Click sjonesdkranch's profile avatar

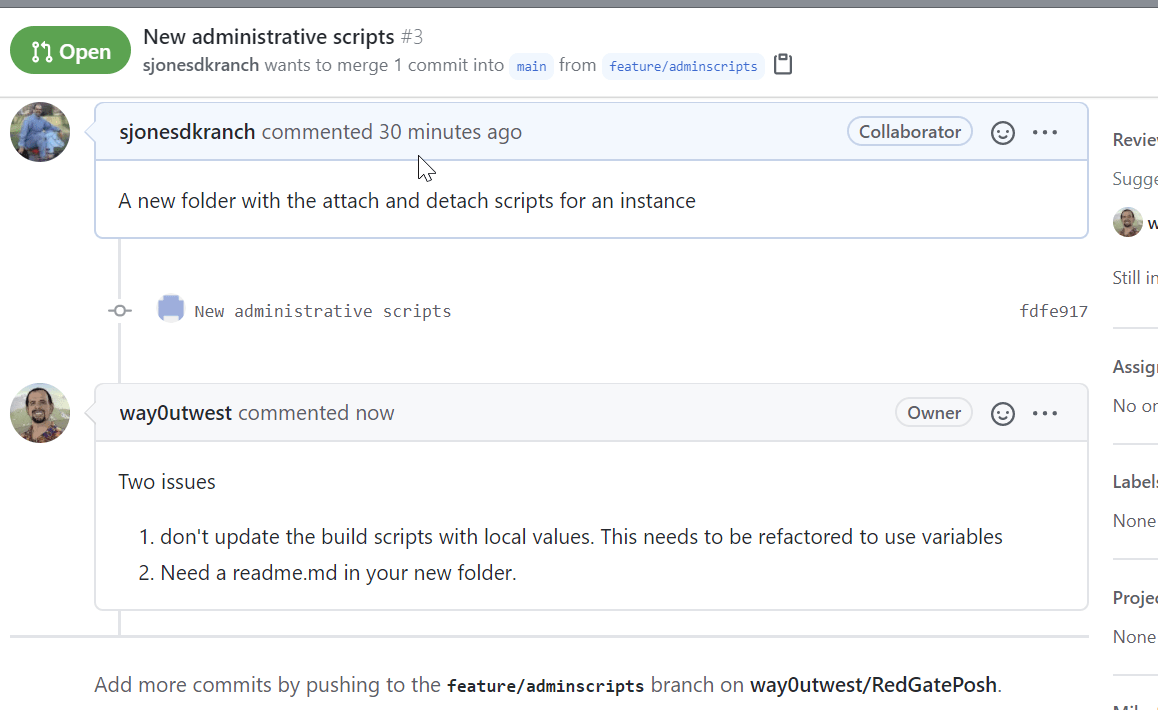pyautogui.click(x=40, y=132)
